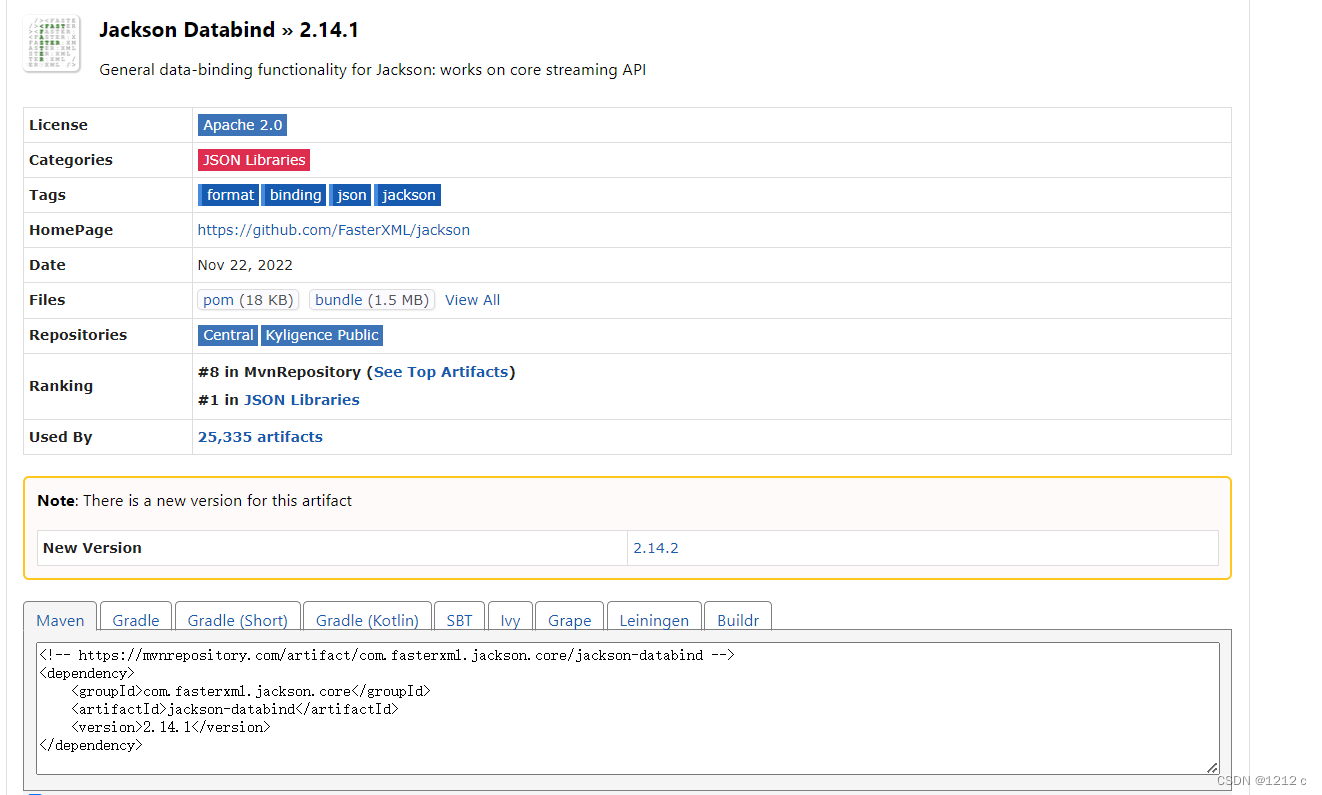This screenshot has width=1322, height=795.
Task: Open the github.com/FasterXML/jackson homepage link
Action: [334, 230]
